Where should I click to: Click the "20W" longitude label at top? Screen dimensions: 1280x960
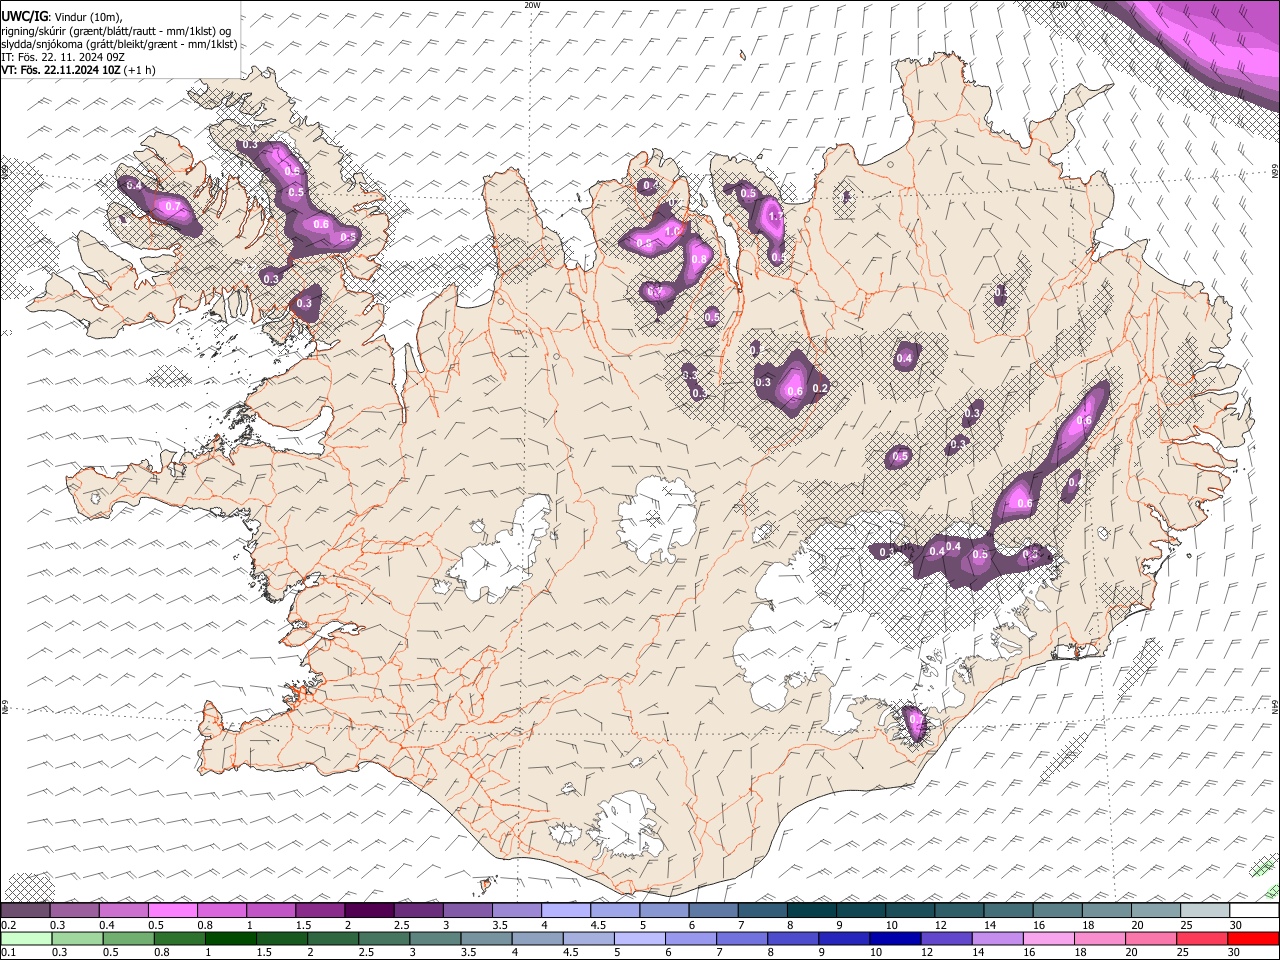[532, 5]
